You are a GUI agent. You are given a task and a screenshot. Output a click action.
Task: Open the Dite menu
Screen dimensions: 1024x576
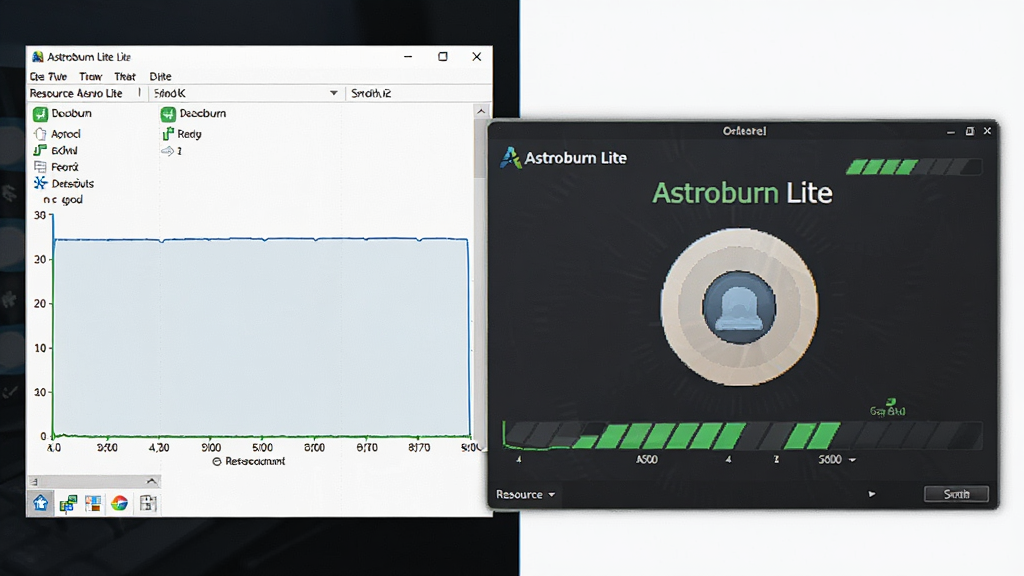160,76
